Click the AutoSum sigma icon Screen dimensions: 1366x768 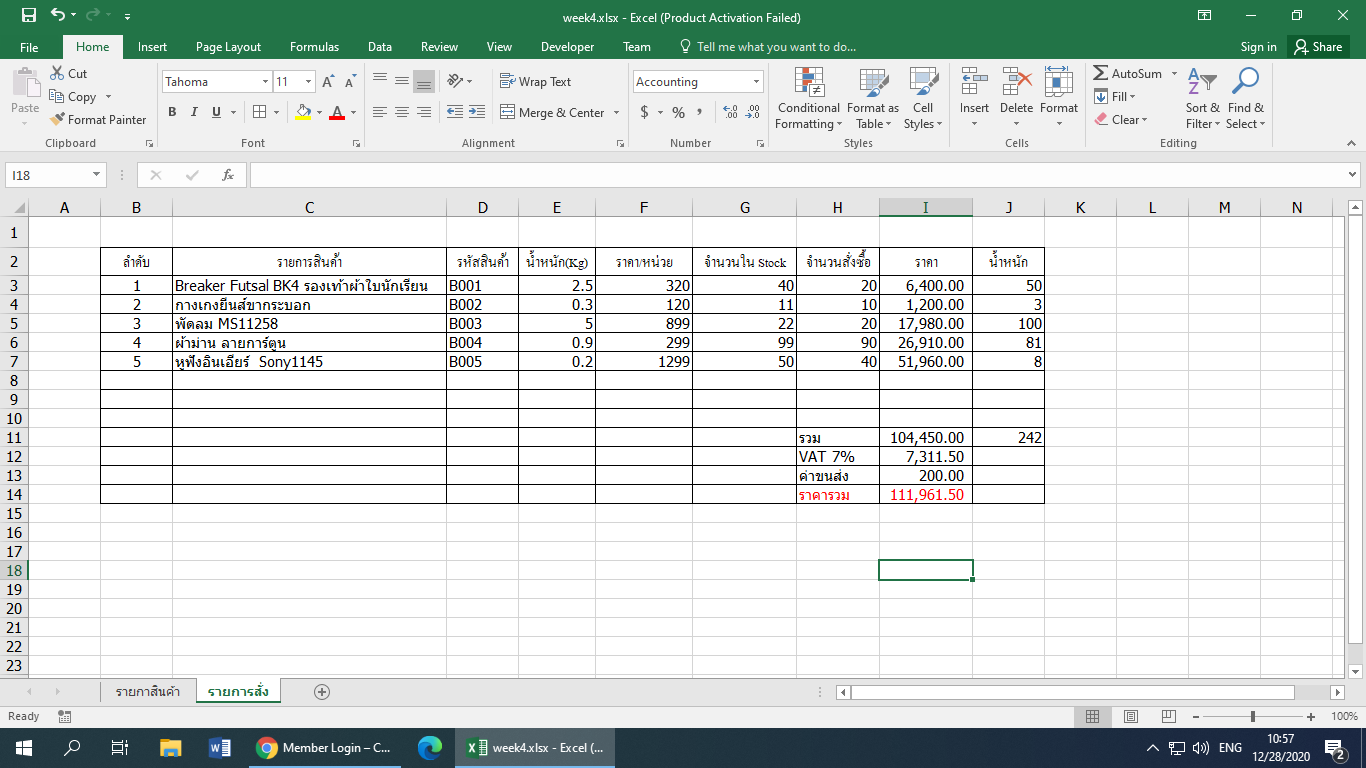pyautogui.click(x=1101, y=74)
